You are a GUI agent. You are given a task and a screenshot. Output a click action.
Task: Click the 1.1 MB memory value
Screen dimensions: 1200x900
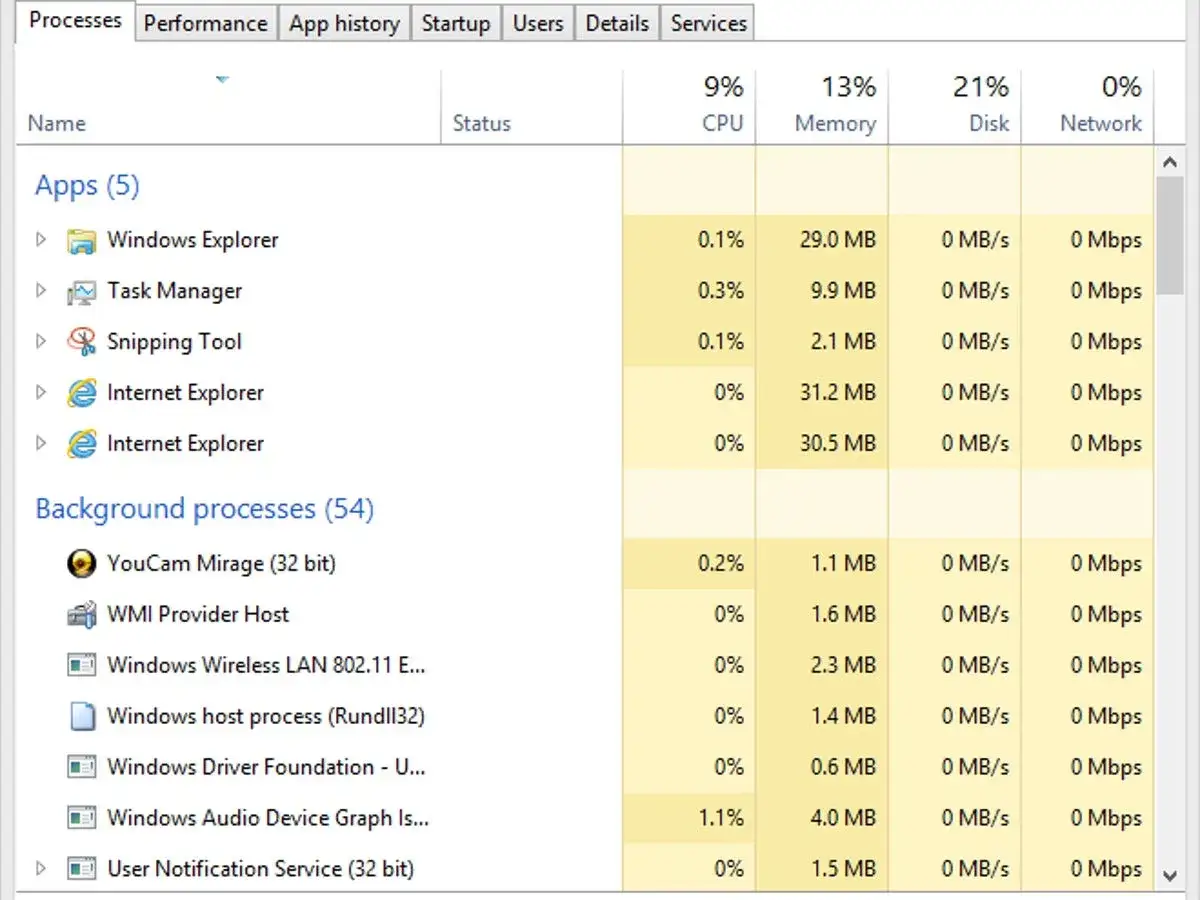pos(845,564)
